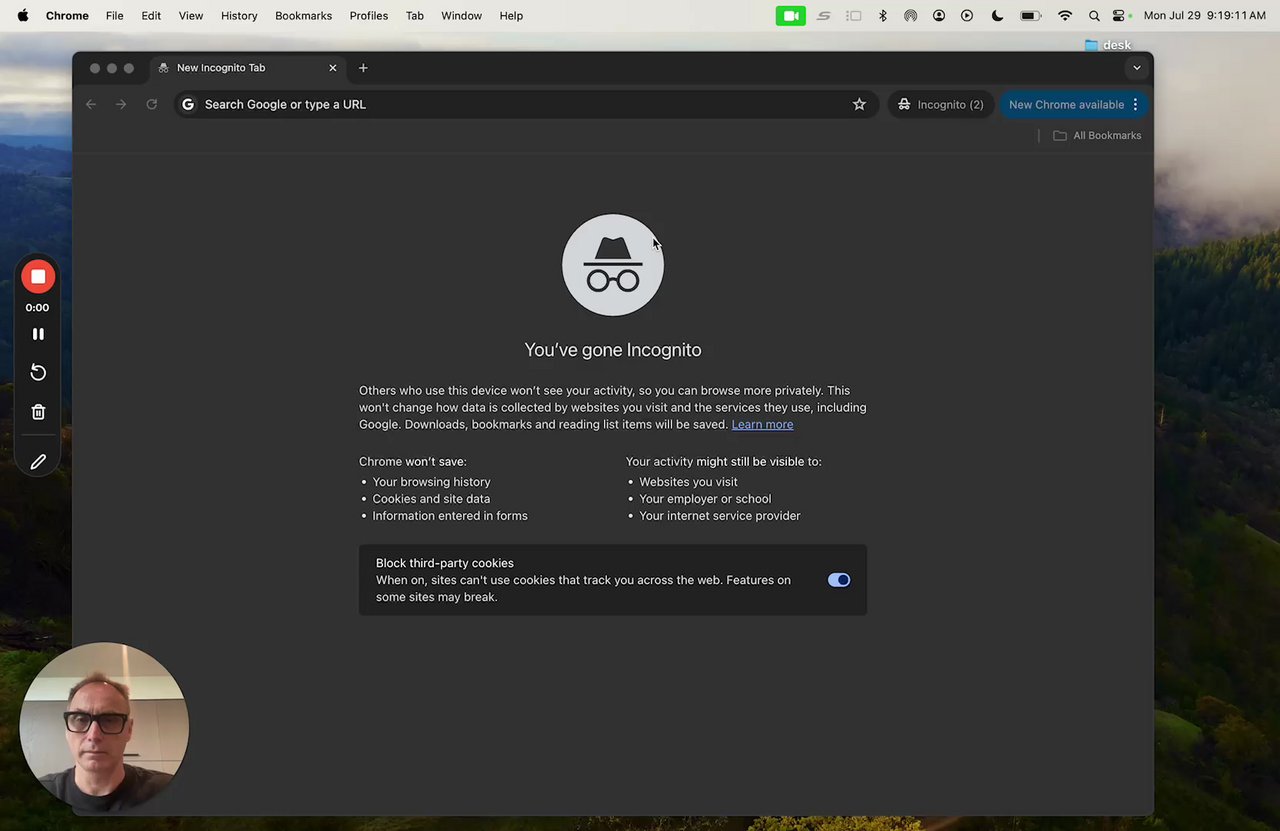Click the 'Websites you visit' list item

[688, 482]
